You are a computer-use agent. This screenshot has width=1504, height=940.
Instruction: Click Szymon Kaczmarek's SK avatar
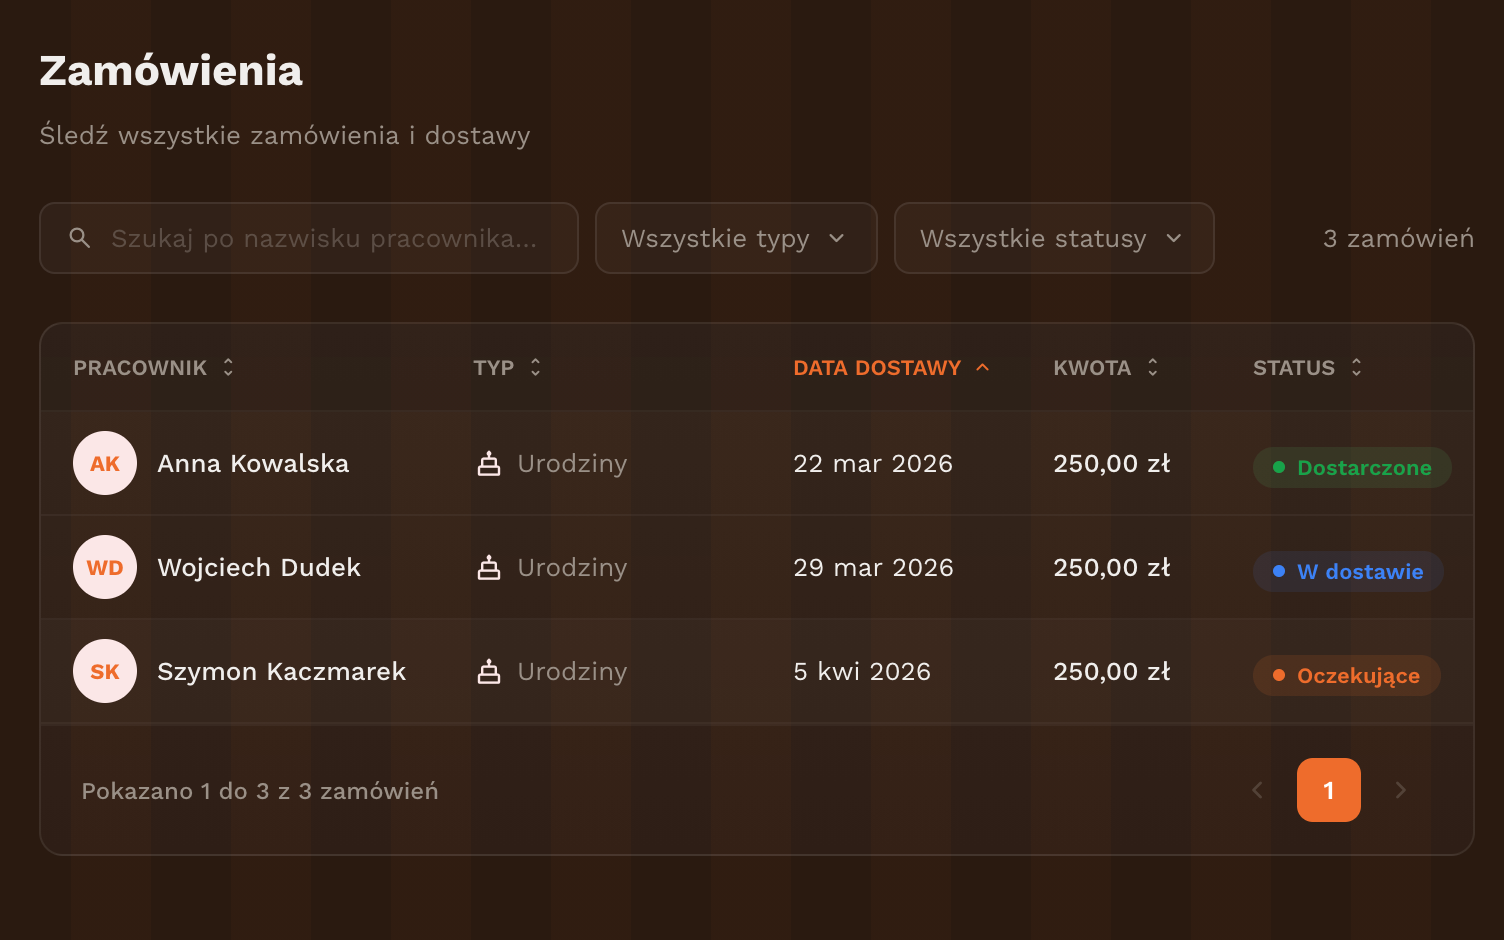tap(105, 671)
